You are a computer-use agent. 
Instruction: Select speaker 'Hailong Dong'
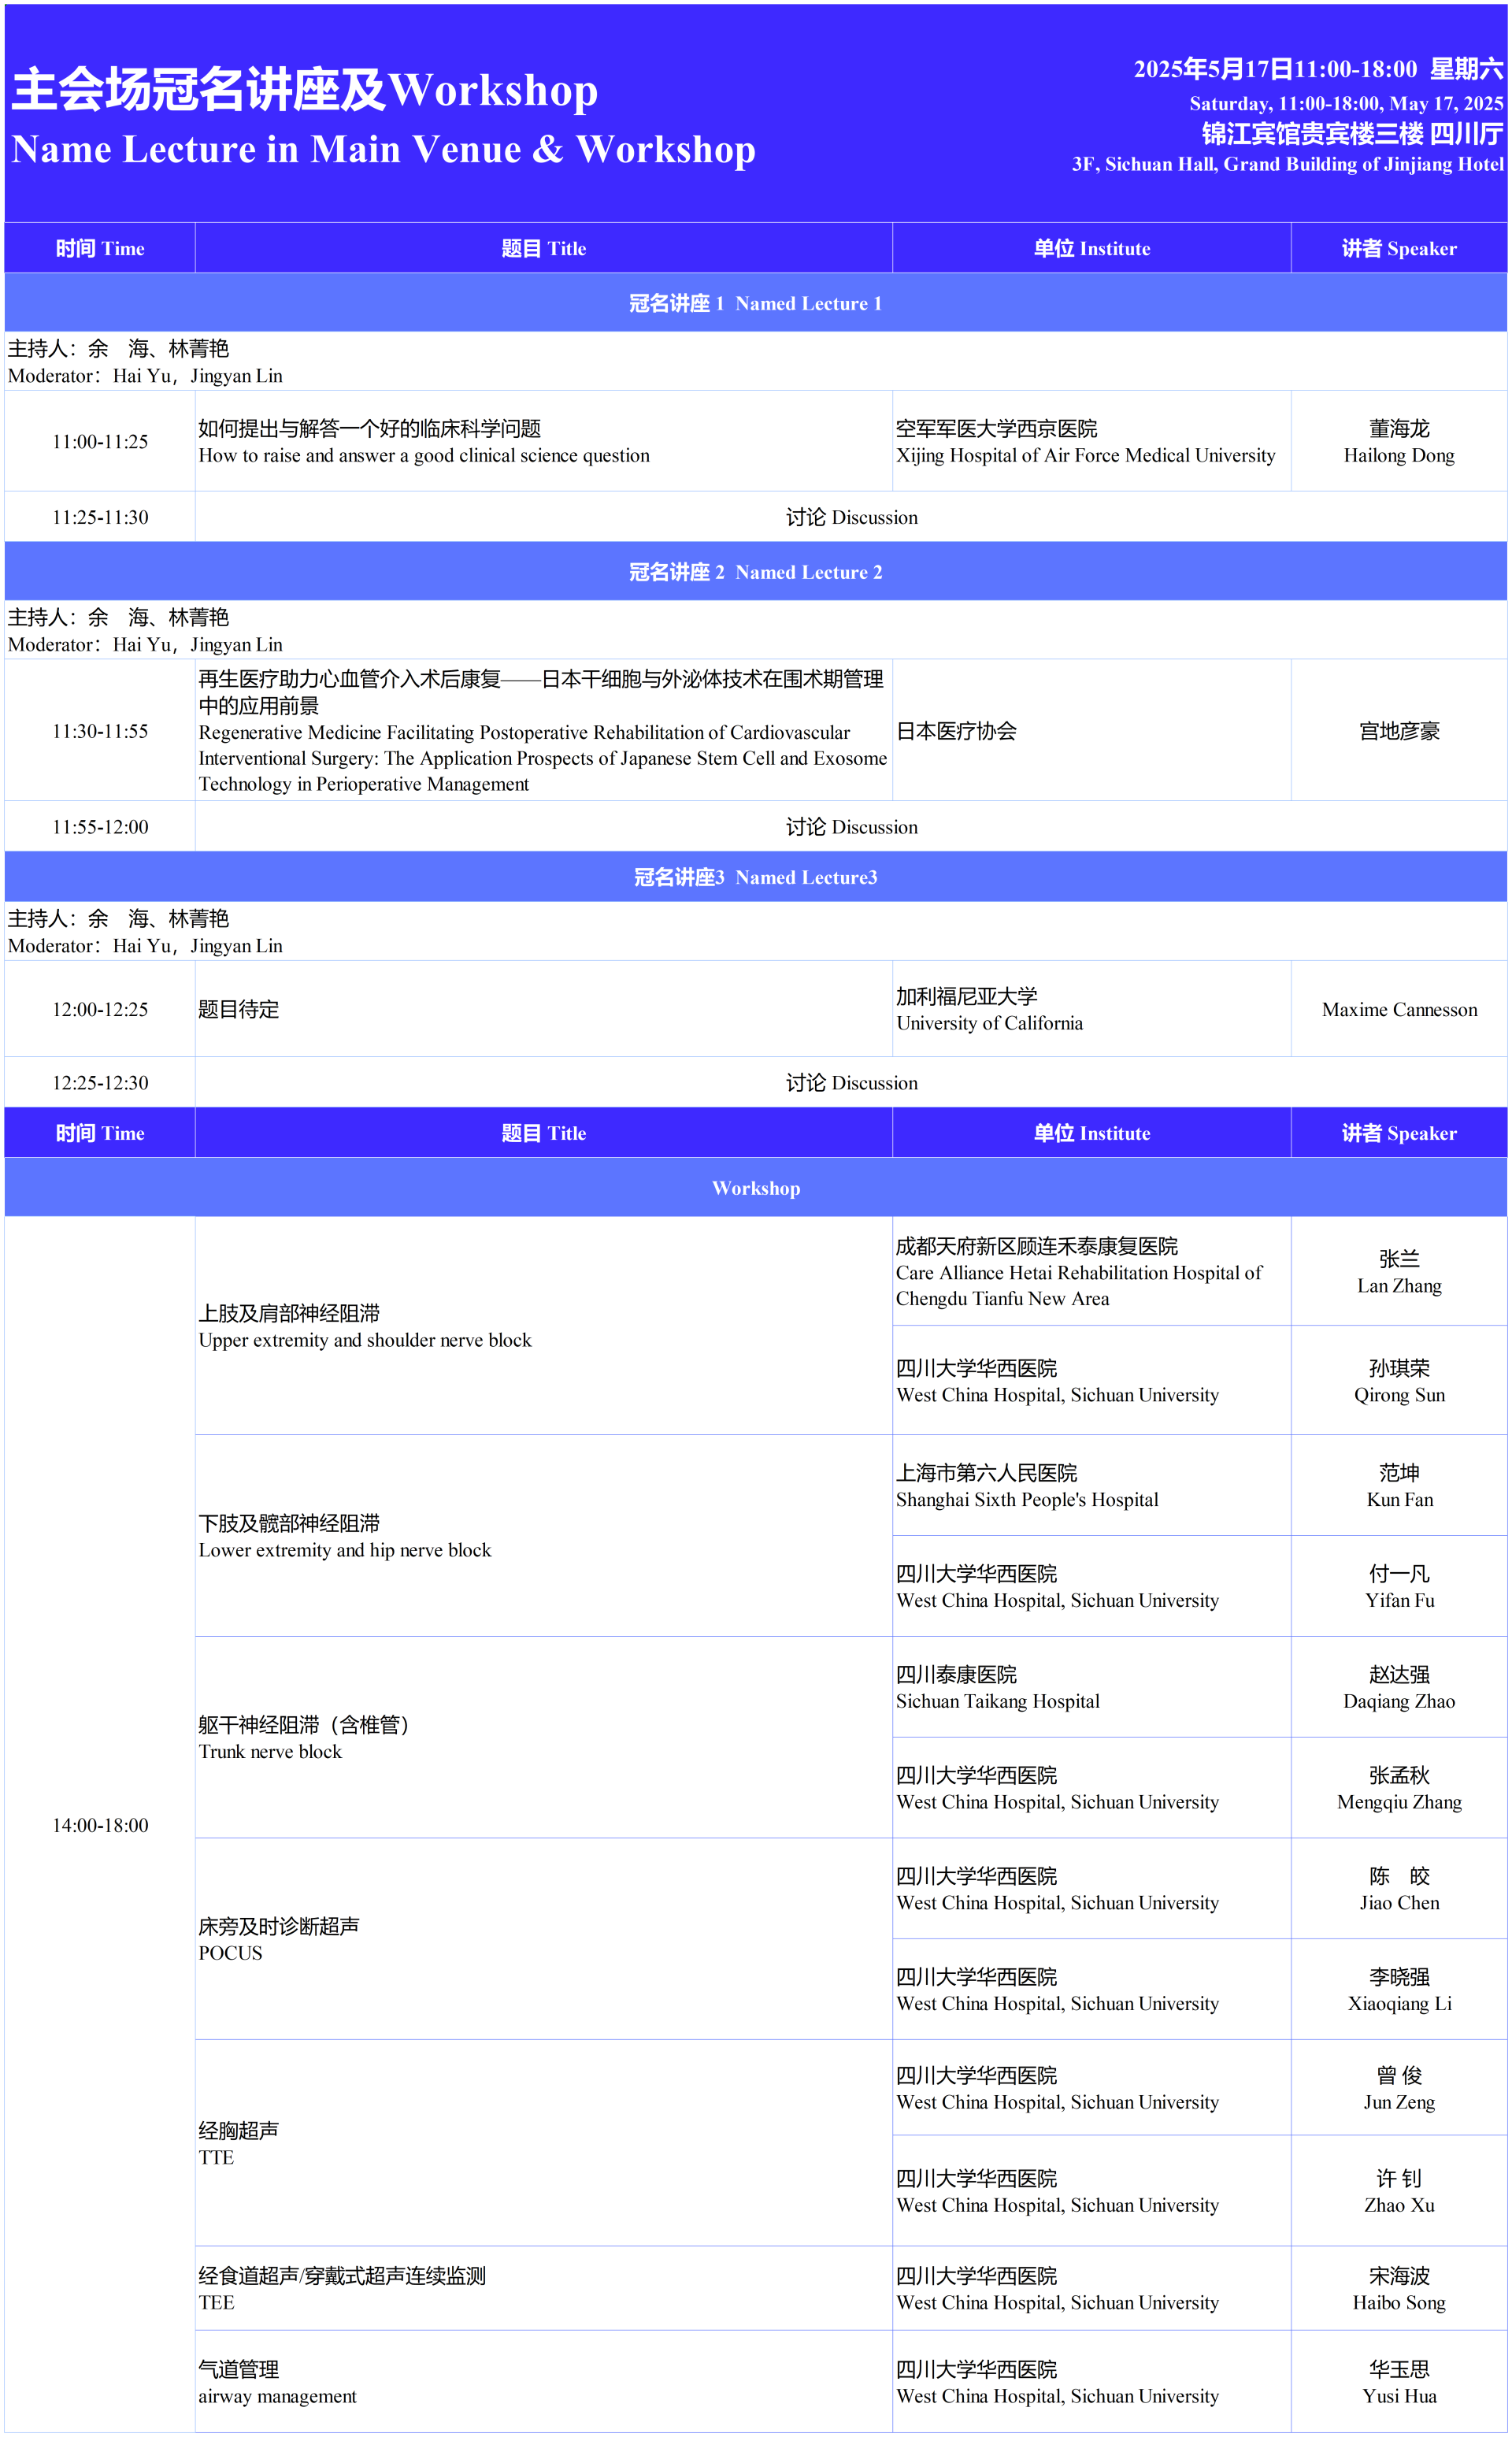coord(1399,456)
